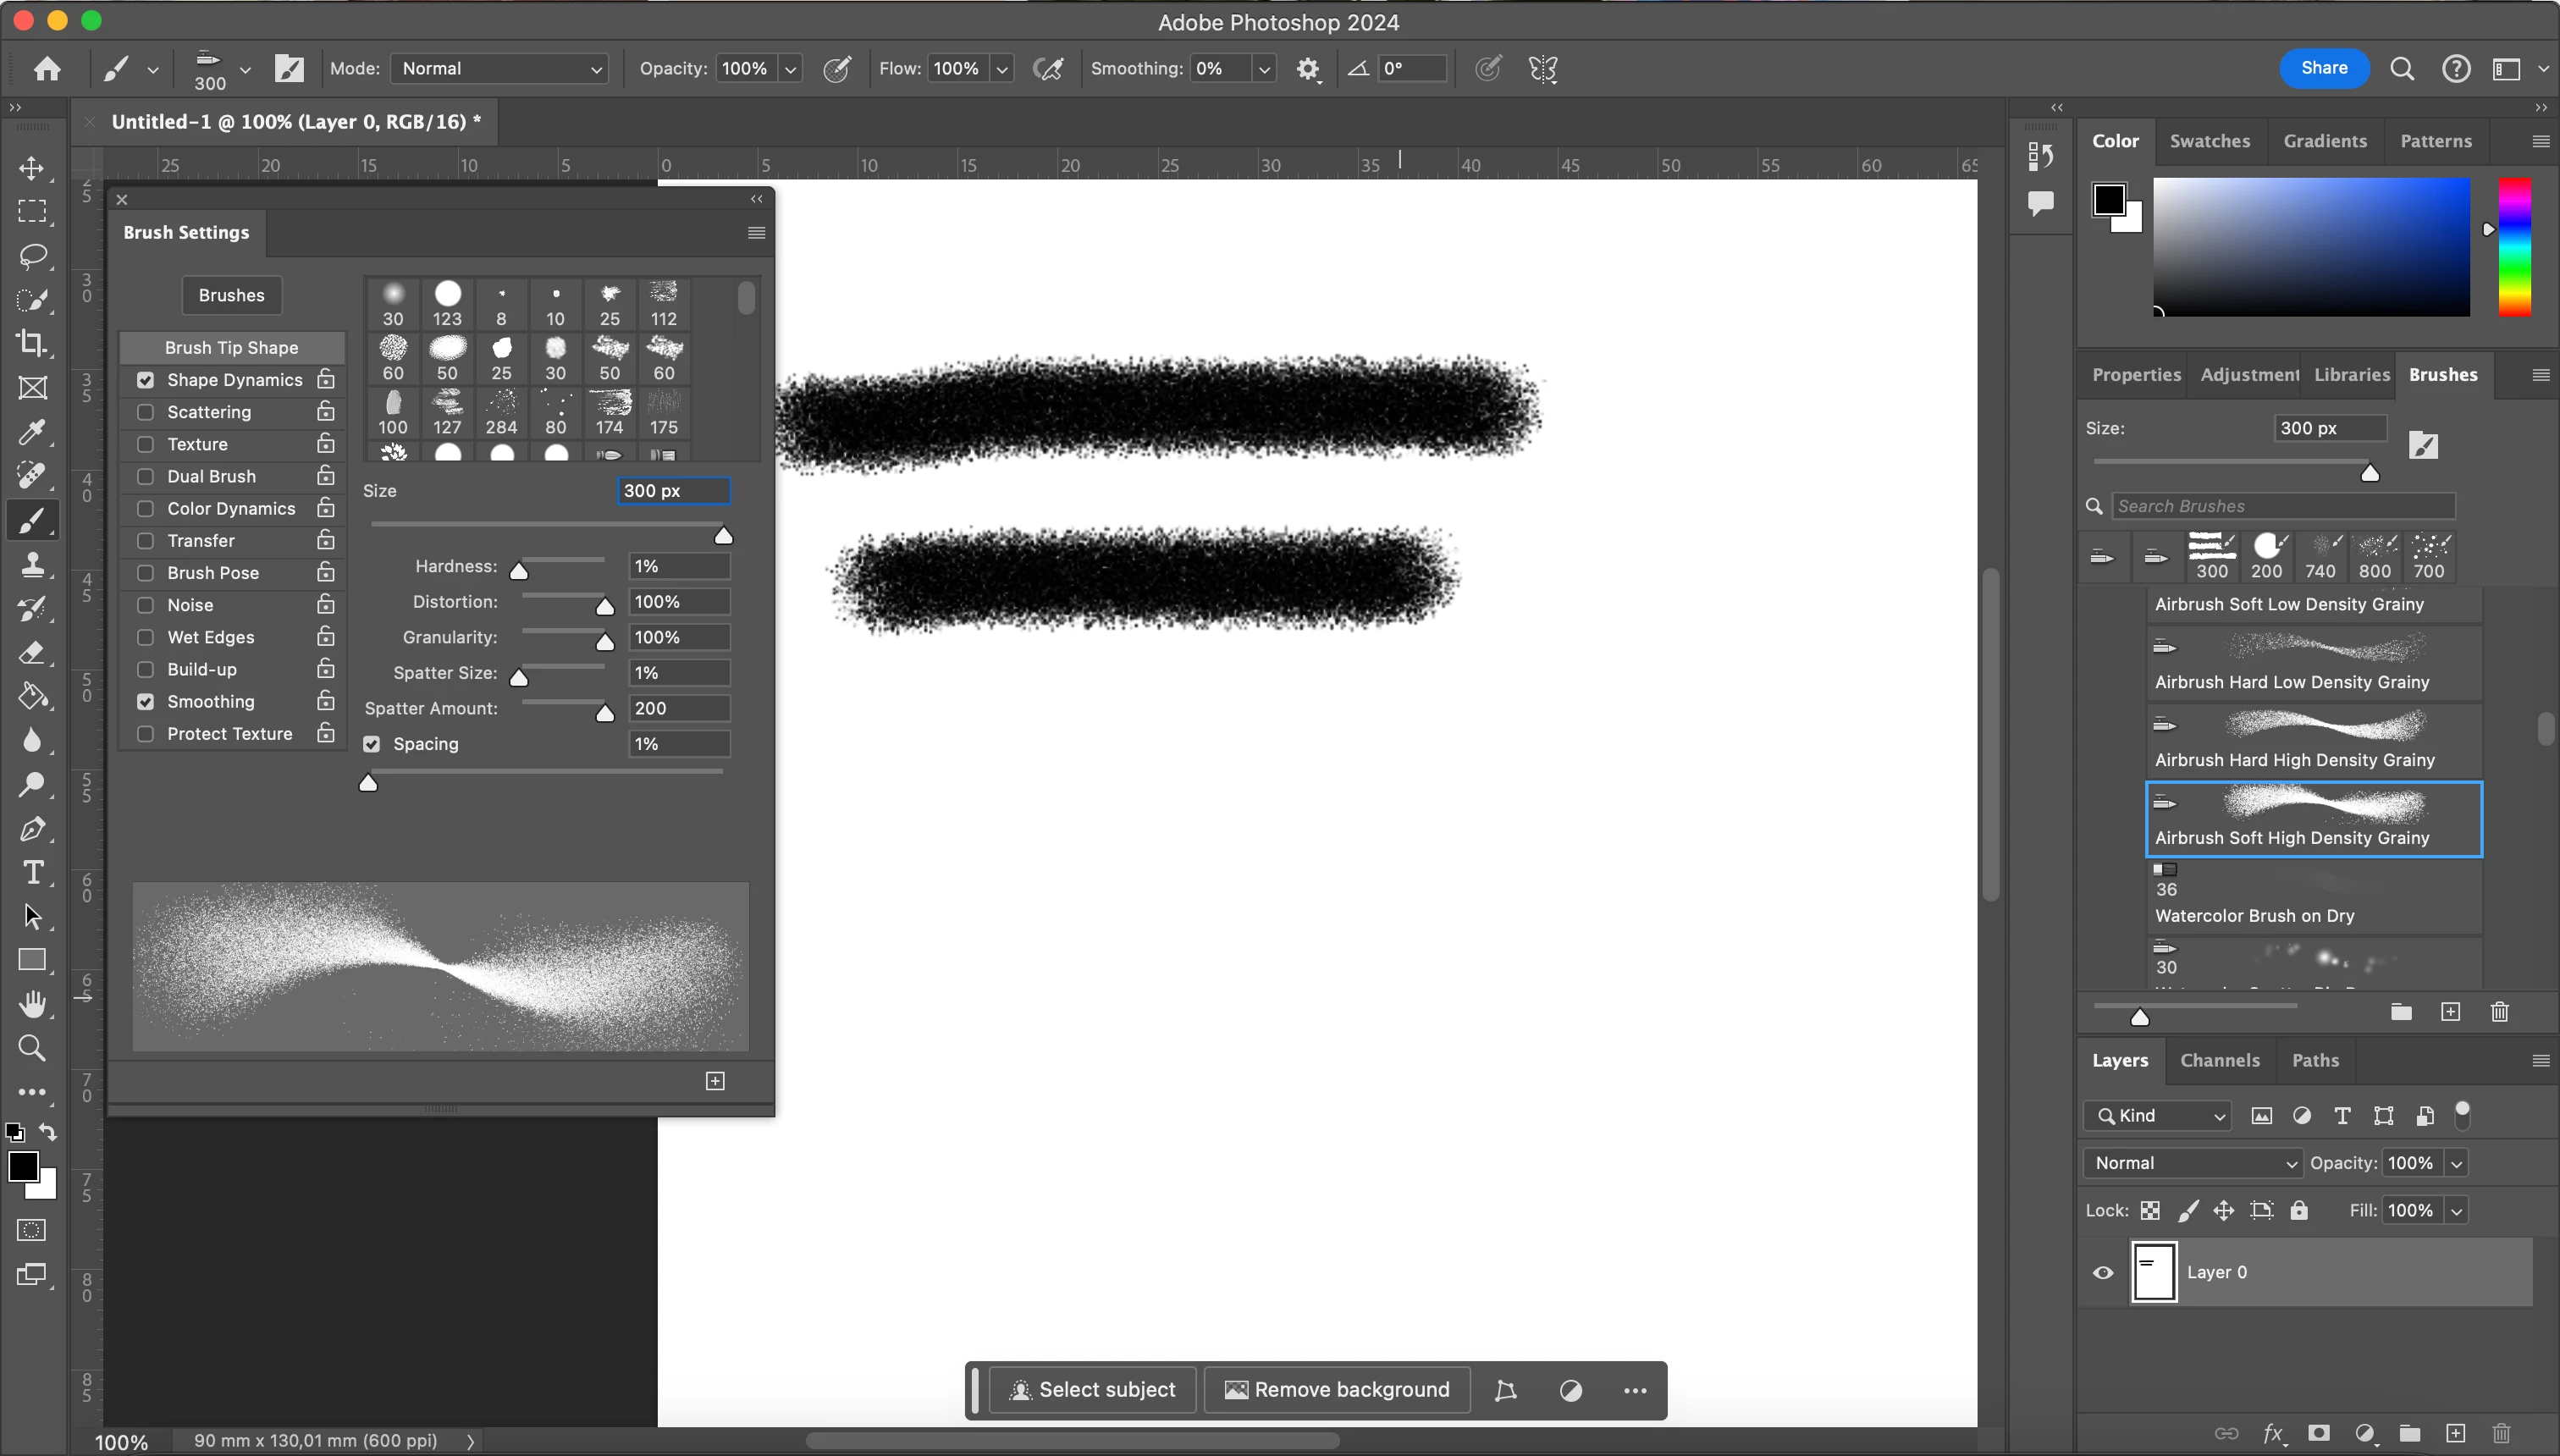Screen dimensions: 2560x1456
Task: Switch to the Swatches tab
Action: pyautogui.click(x=2209, y=141)
